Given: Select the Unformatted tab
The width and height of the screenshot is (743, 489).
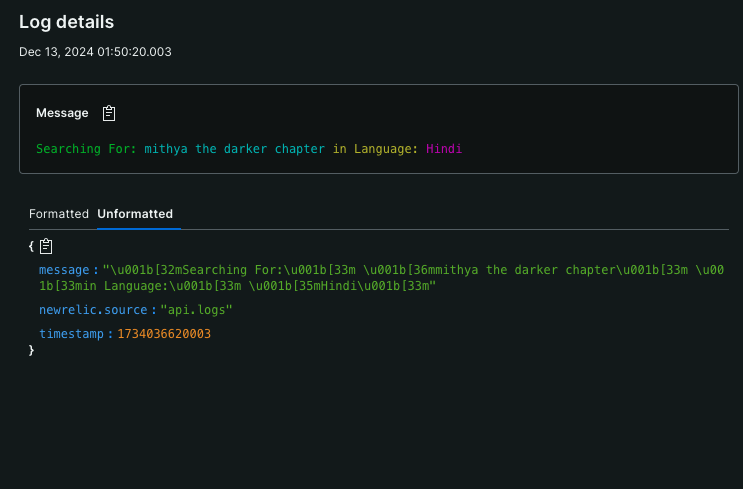Looking at the screenshot, I should [135, 214].
